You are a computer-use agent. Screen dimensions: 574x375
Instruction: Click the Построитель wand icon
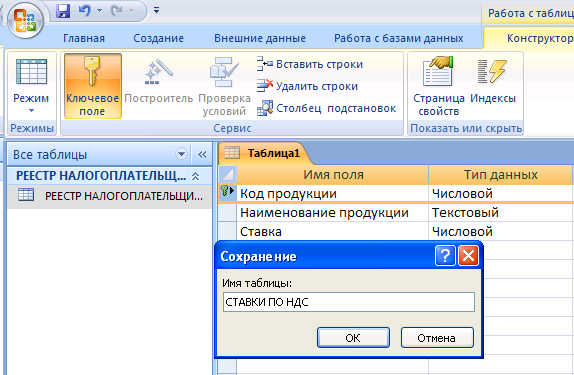[x=159, y=72]
